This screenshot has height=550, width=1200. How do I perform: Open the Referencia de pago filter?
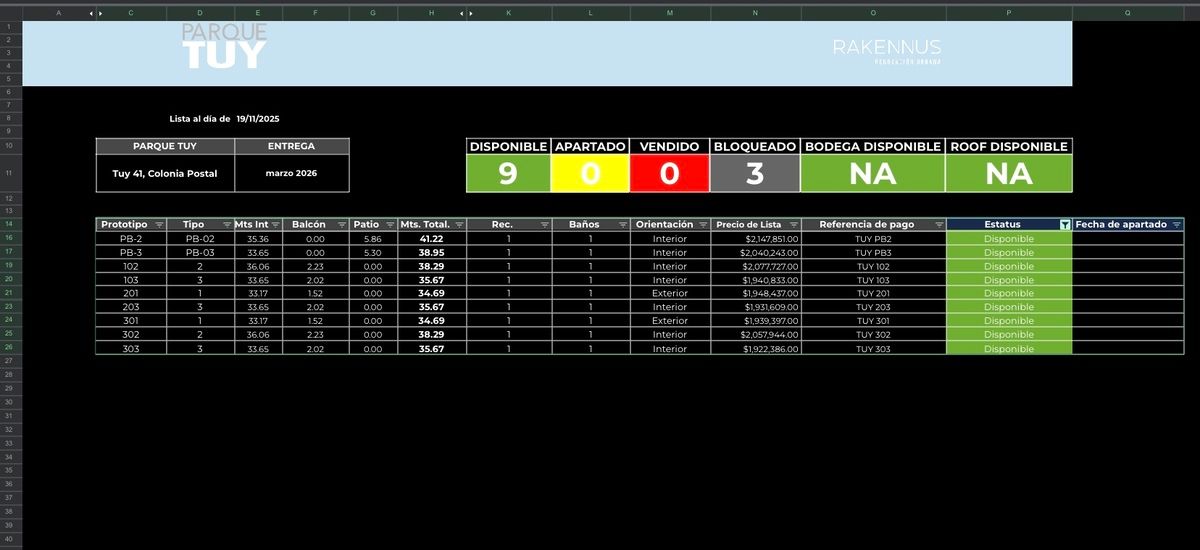[x=938, y=225]
